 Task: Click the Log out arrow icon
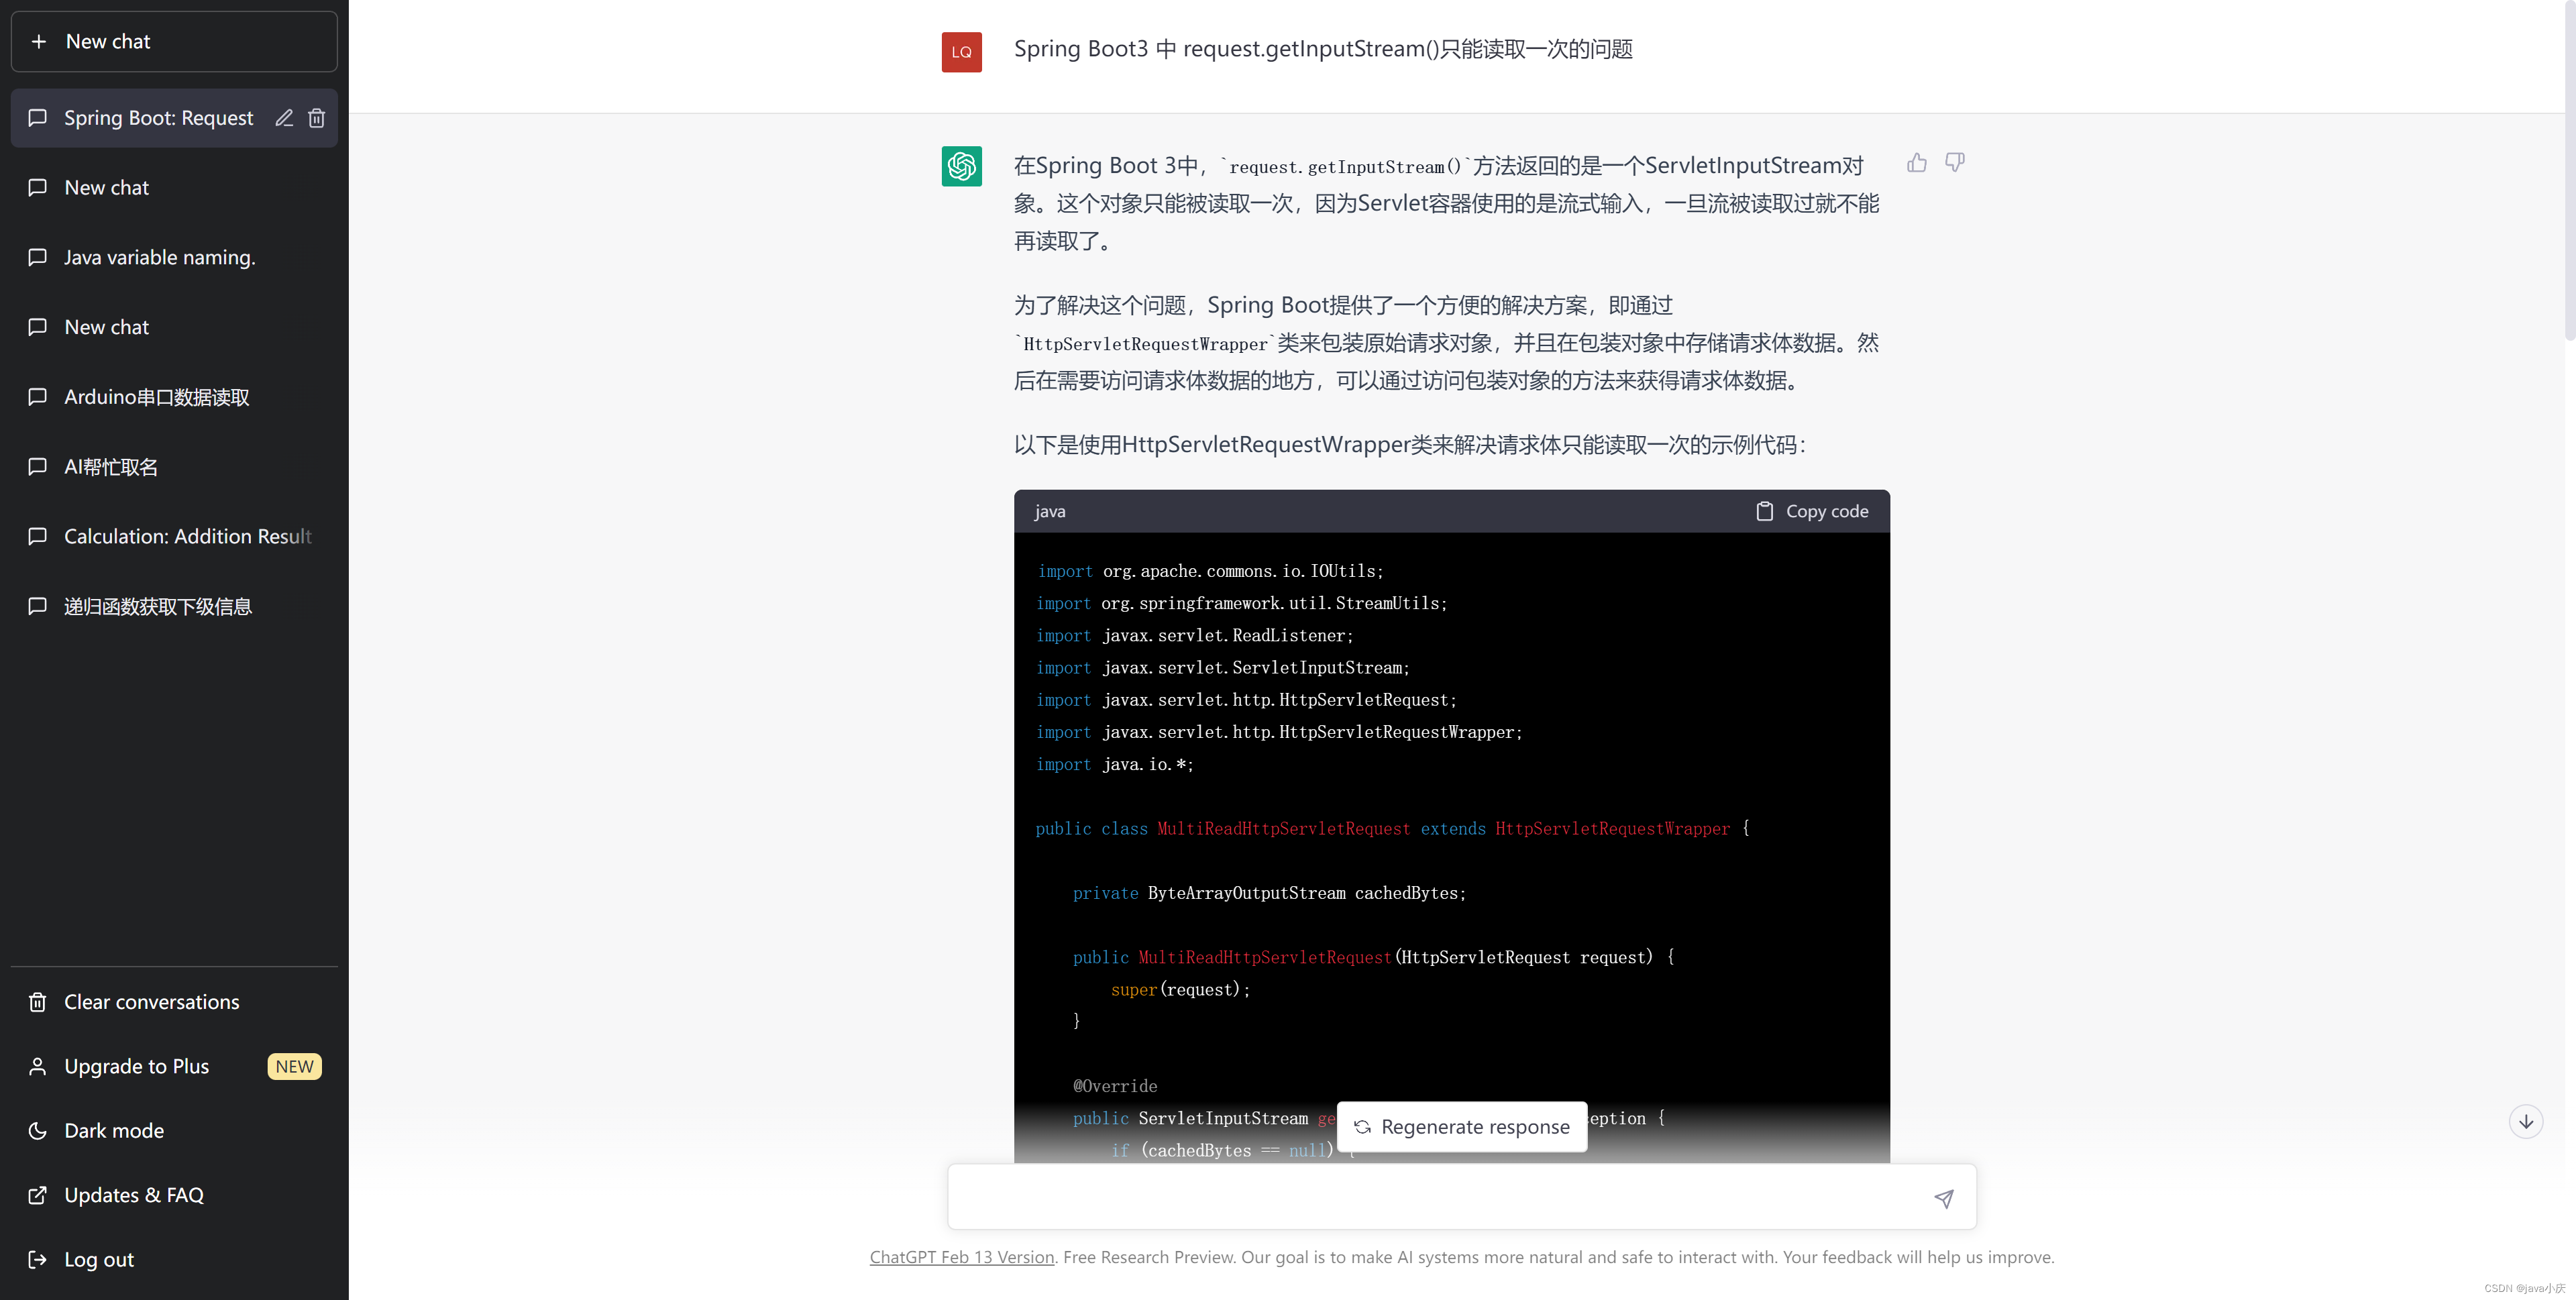(x=37, y=1259)
